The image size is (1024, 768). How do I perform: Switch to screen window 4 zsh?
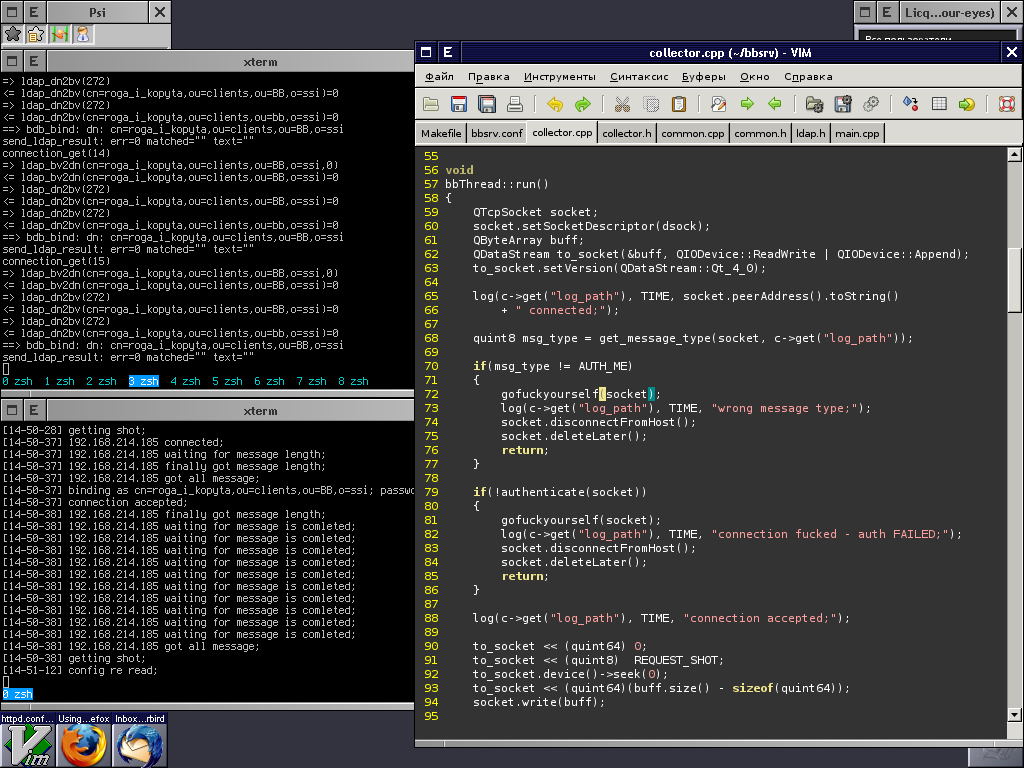click(x=185, y=381)
